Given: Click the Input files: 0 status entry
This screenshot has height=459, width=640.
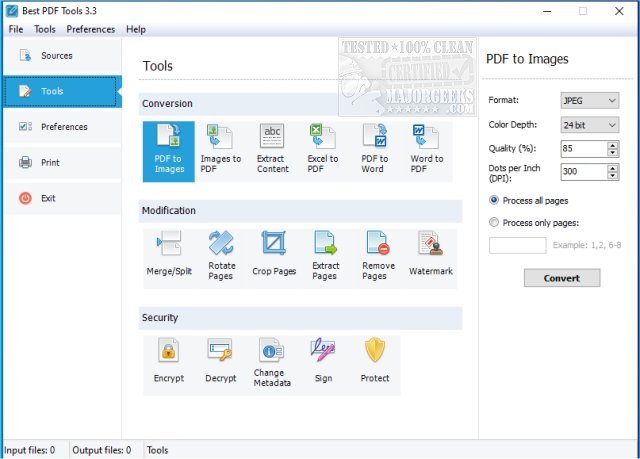Looking at the screenshot, I should 29,450.
